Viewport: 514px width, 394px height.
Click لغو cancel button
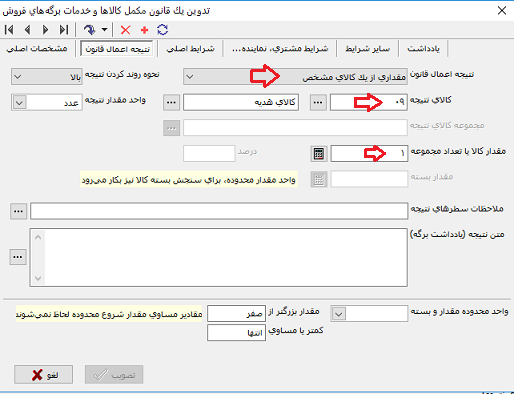pos(43,375)
